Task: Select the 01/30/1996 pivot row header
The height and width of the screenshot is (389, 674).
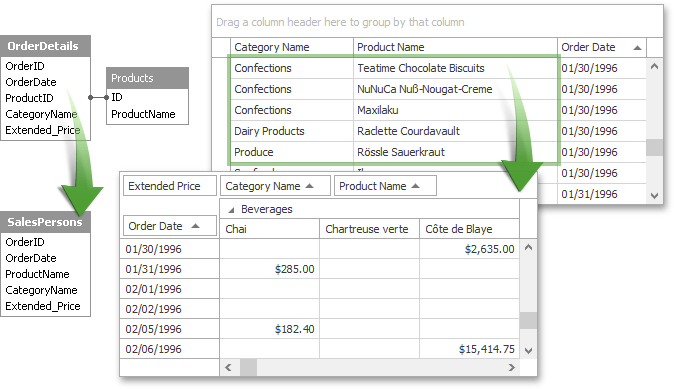Action: point(169,249)
